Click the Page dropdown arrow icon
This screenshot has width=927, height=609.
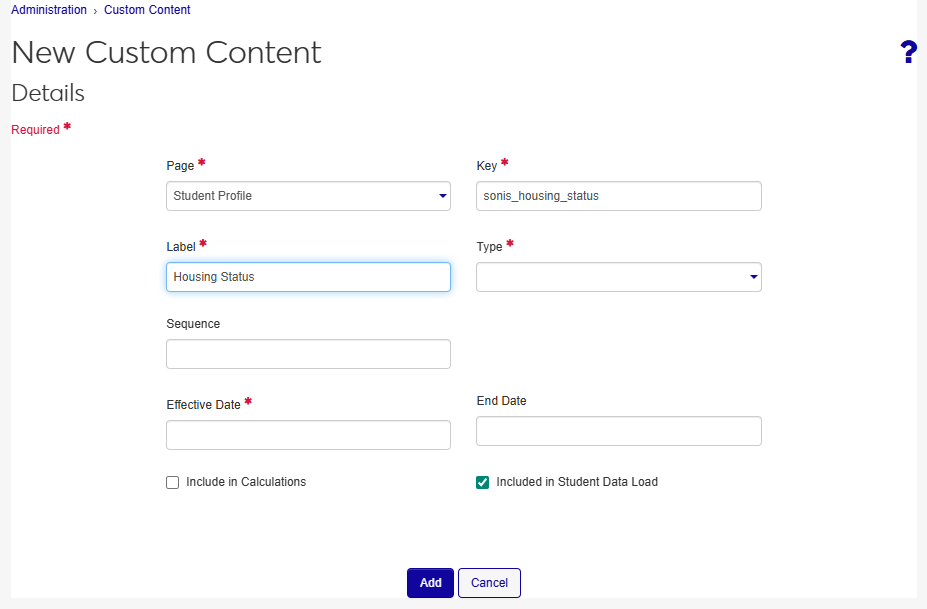pyautogui.click(x=442, y=196)
